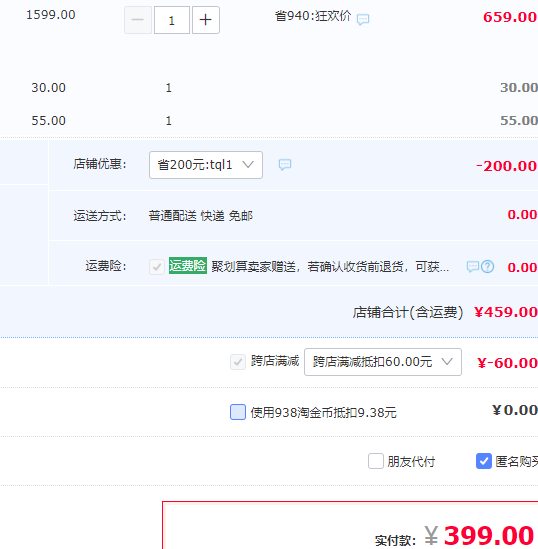Viewport: 538px width, 549px height.
Task: Uncheck the 匿名购买 checkbox
Action: (484, 461)
